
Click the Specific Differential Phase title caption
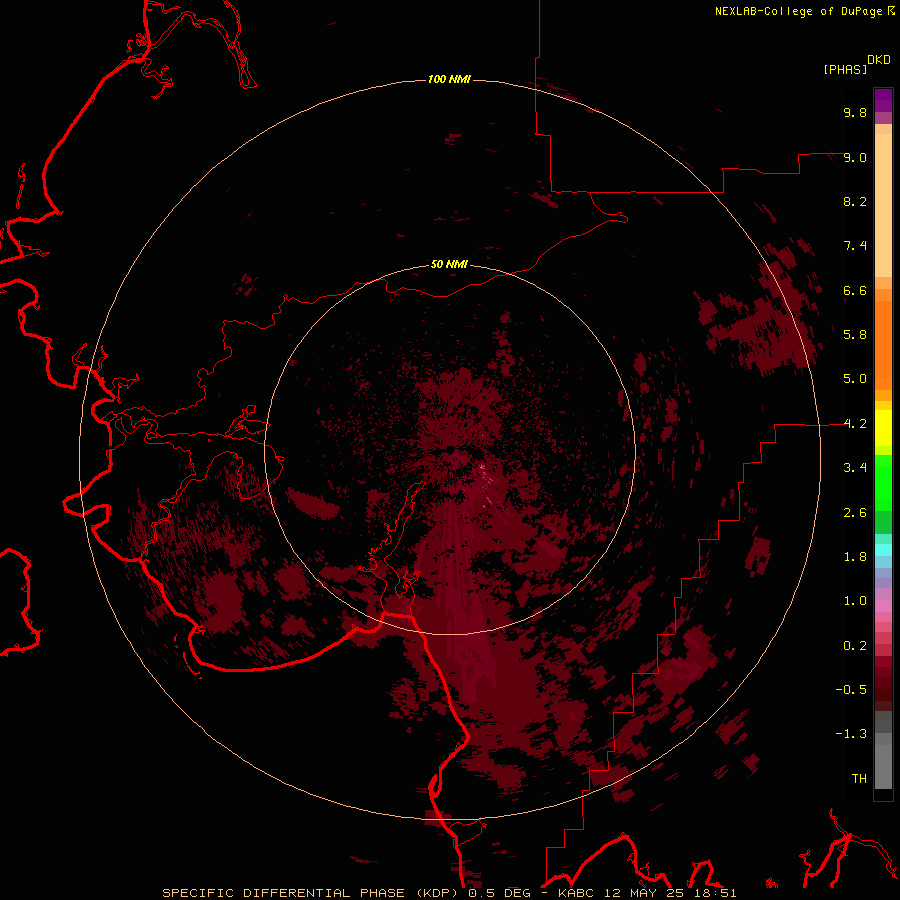(x=449, y=893)
